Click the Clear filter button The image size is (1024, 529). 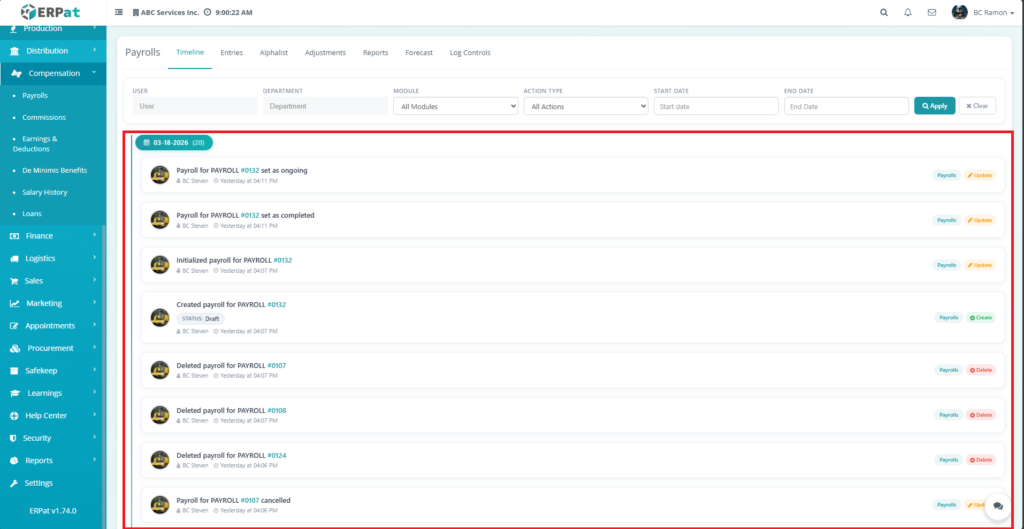(x=977, y=106)
